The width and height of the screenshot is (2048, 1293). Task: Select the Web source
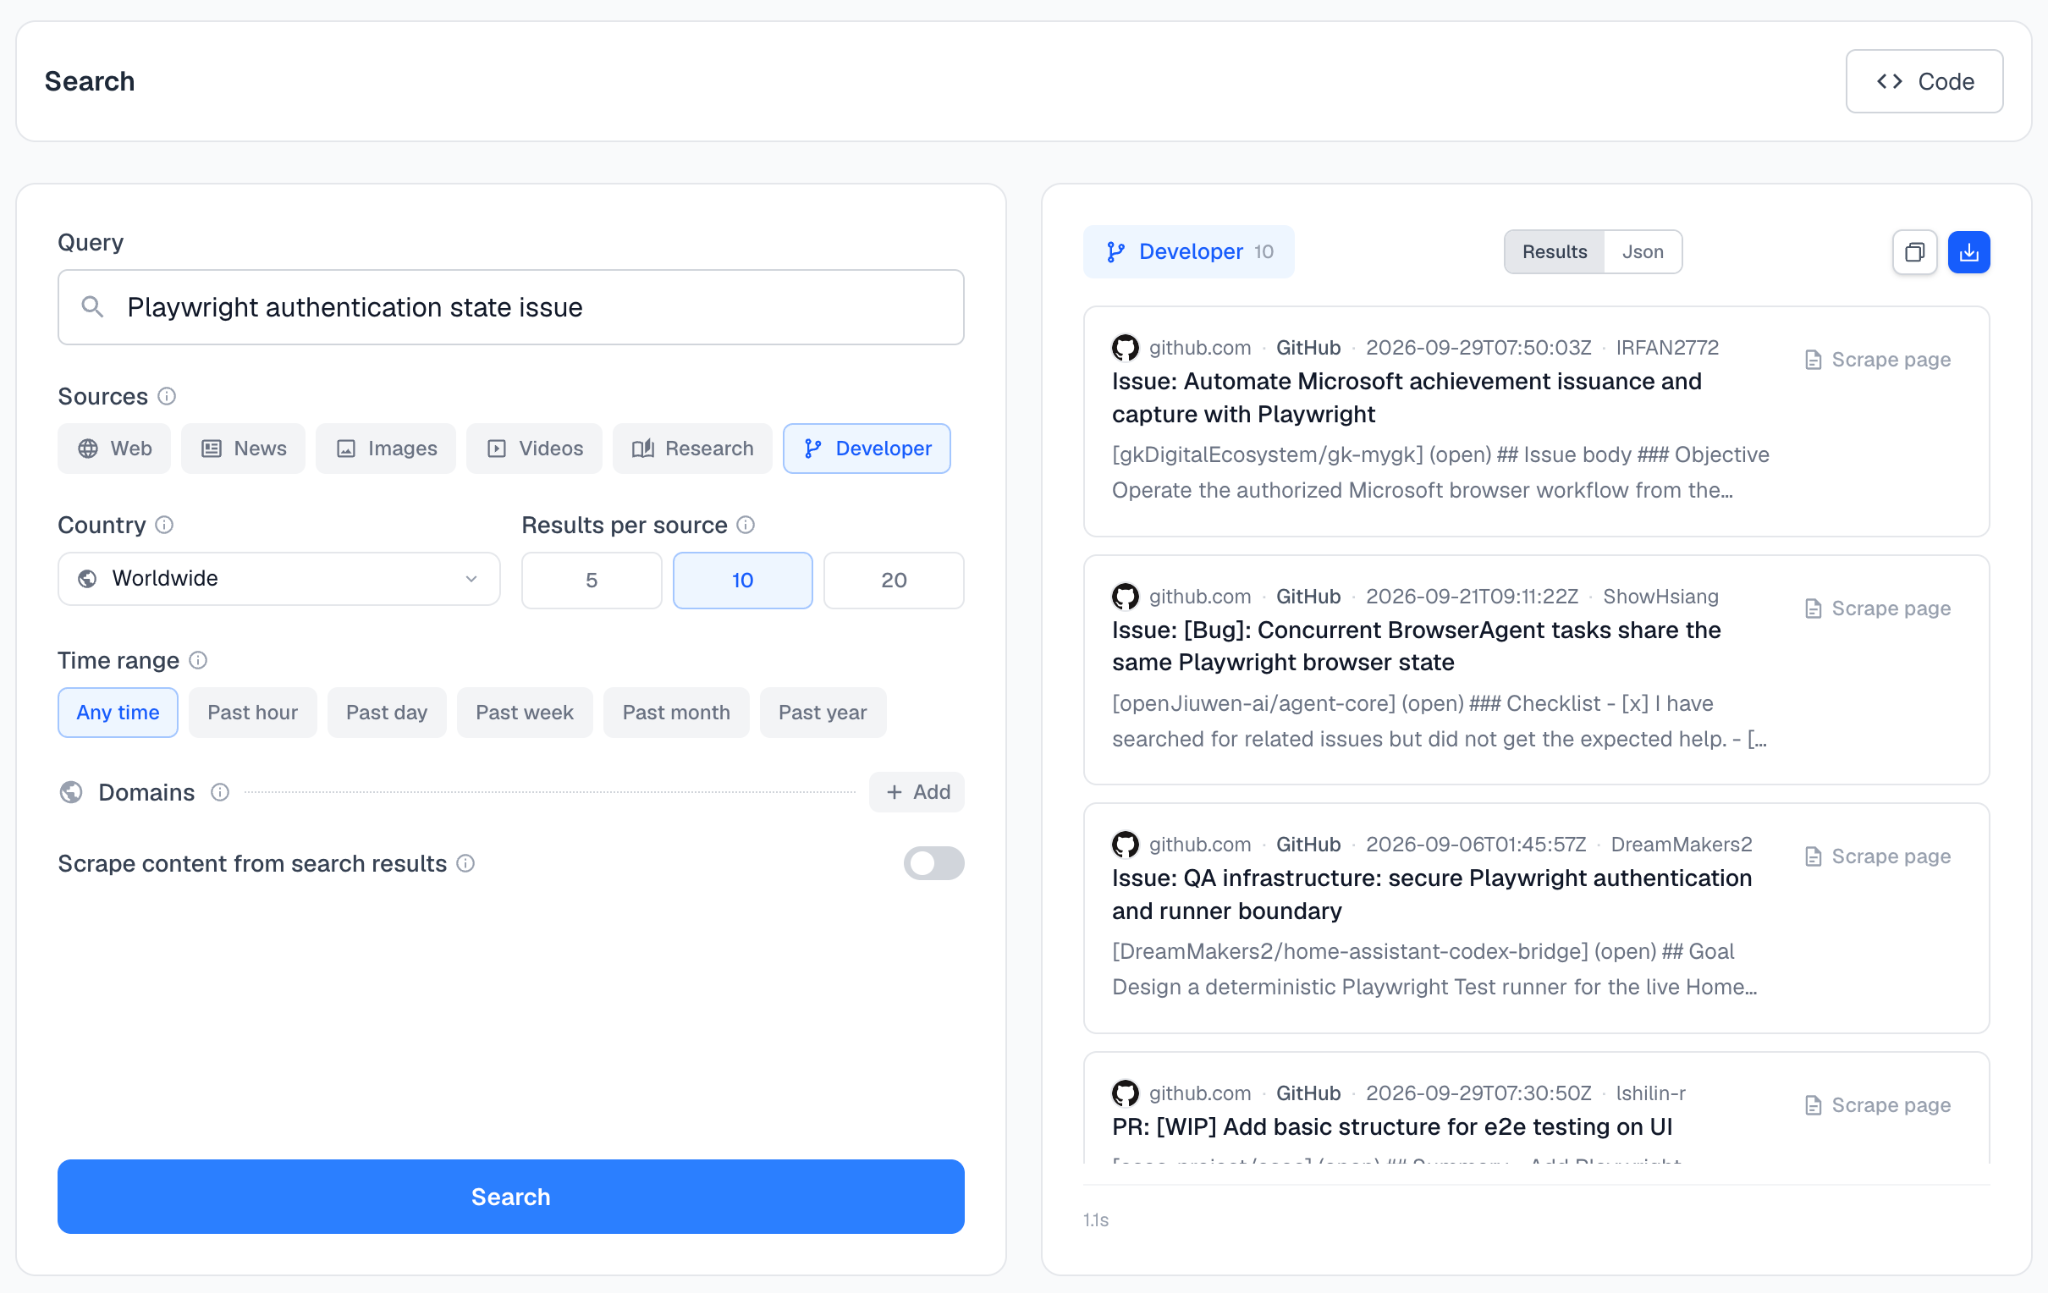coord(114,448)
